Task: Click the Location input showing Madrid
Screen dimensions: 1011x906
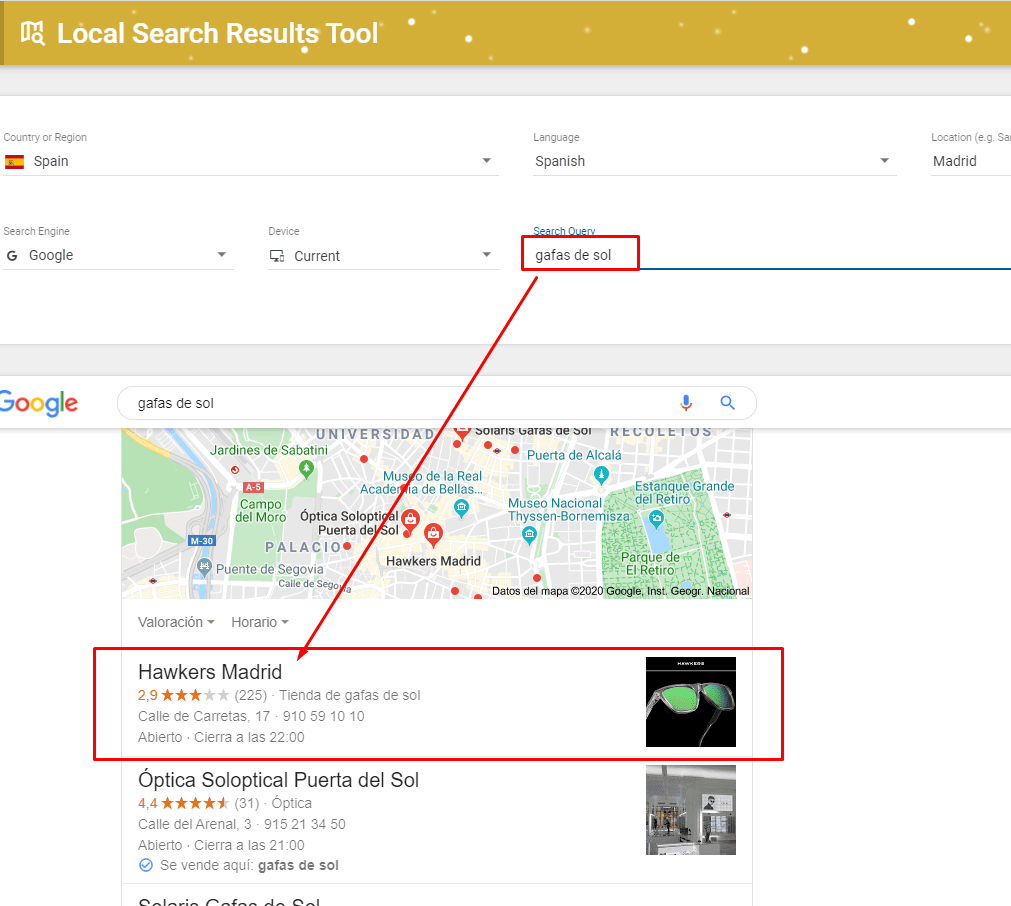Action: click(x=971, y=161)
